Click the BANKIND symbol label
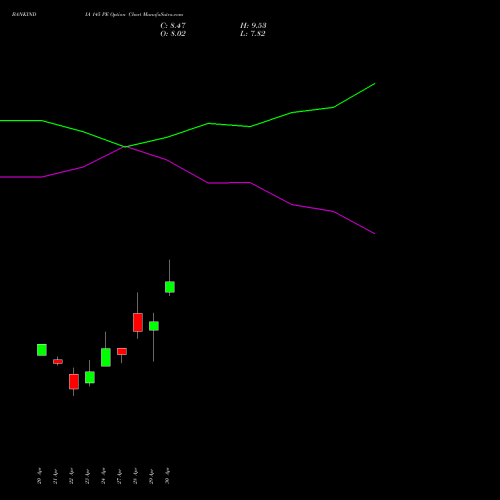 24,15
